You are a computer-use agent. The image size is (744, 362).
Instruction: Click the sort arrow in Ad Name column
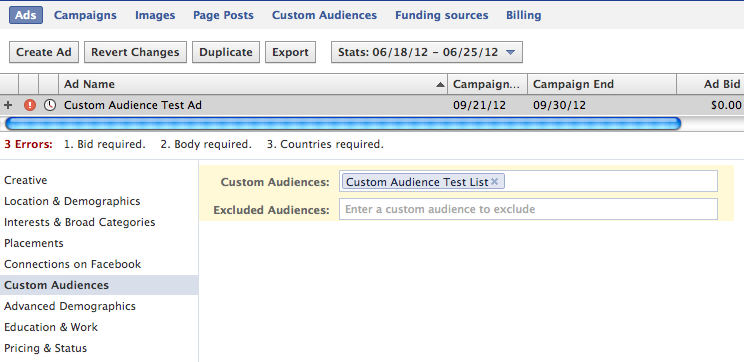(x=441, y=85)
